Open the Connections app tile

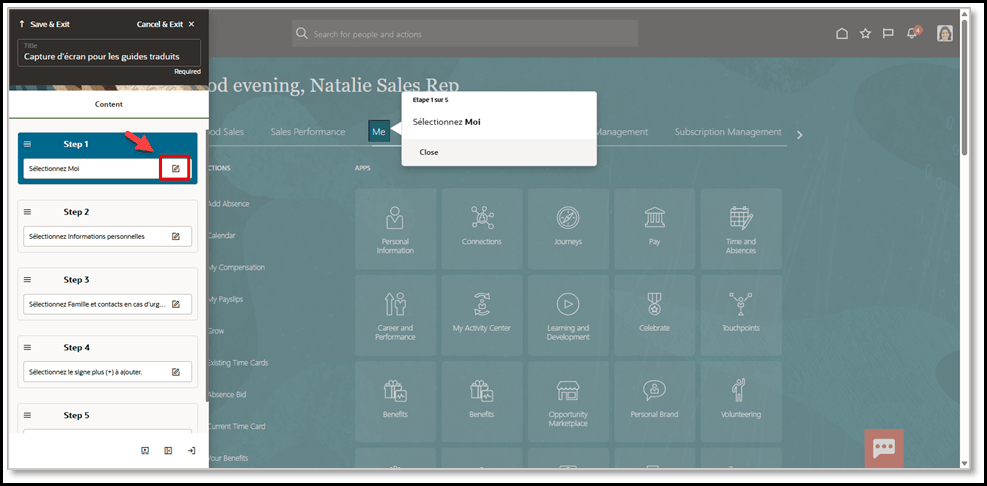pyautogui.click(x=482, y=229)
